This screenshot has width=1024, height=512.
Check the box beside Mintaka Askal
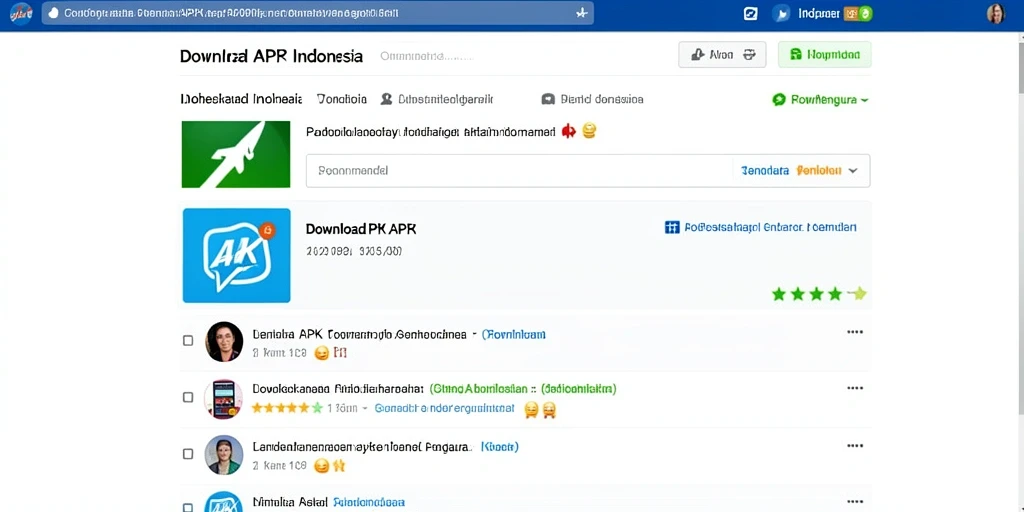click(188, 507)
